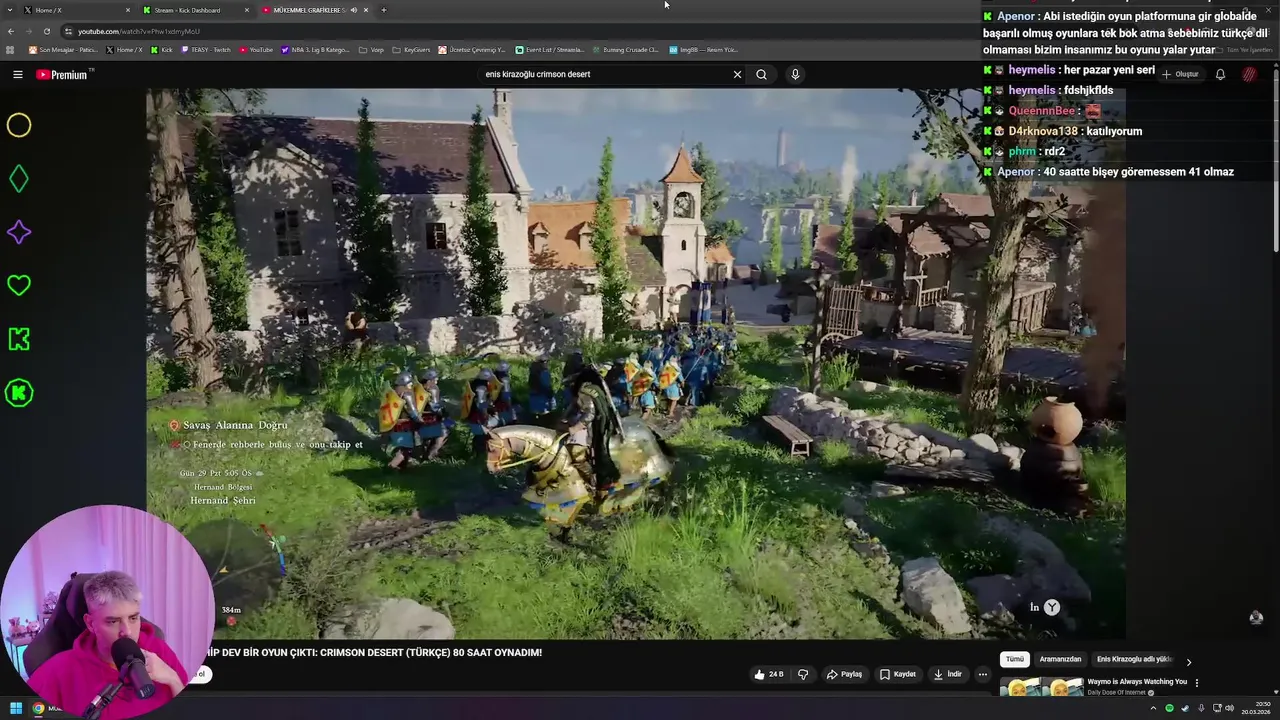Open options for Waymo video suggestion

1196,682
